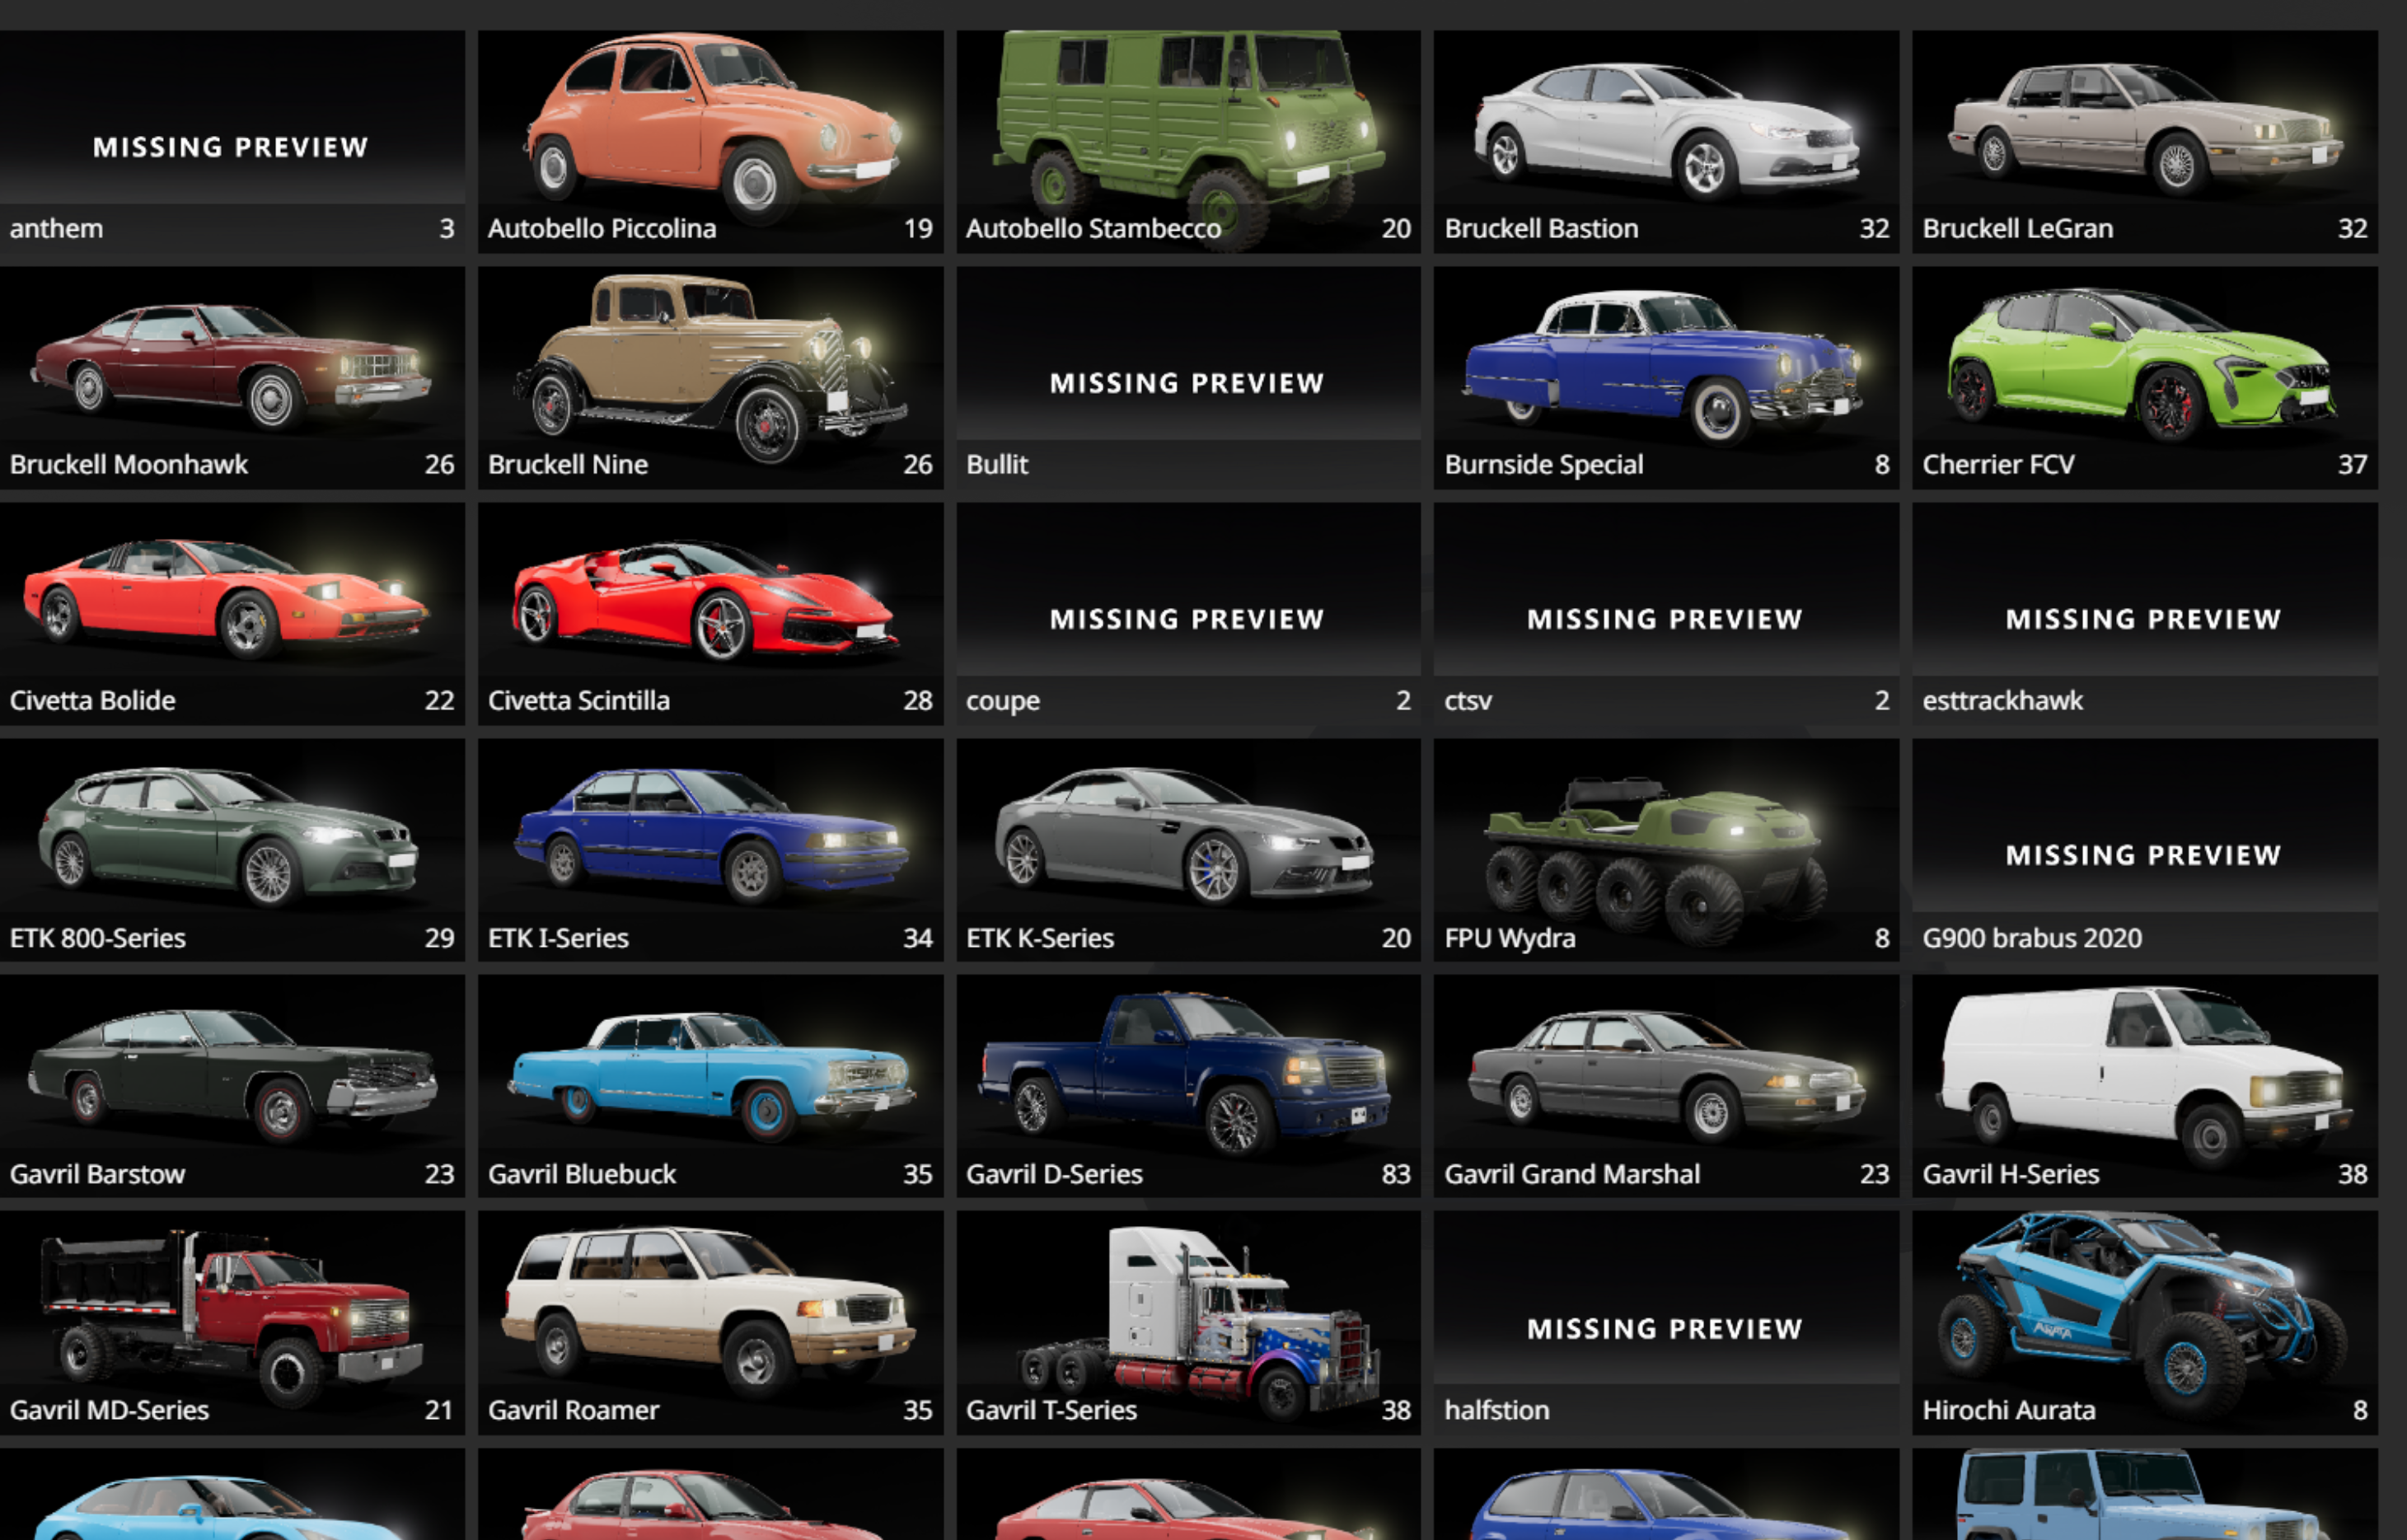This screenshot has height=1540, width=2407.
Task: Open the FPU Wydra amphibious vehicle
Action: [x=1666, y=850]
